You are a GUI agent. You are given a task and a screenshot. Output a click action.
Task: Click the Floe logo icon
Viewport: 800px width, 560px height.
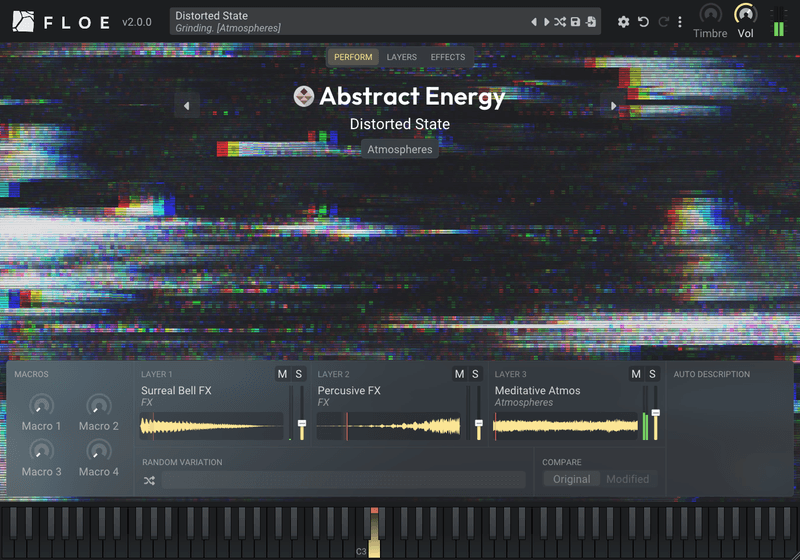pos(23,22)
